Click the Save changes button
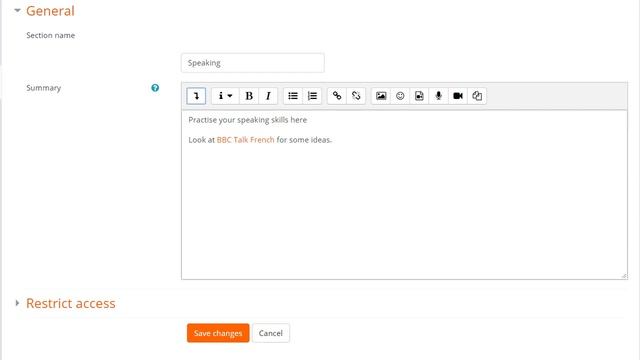The width and height of the screenshot is (640, 360). (218, 333)
